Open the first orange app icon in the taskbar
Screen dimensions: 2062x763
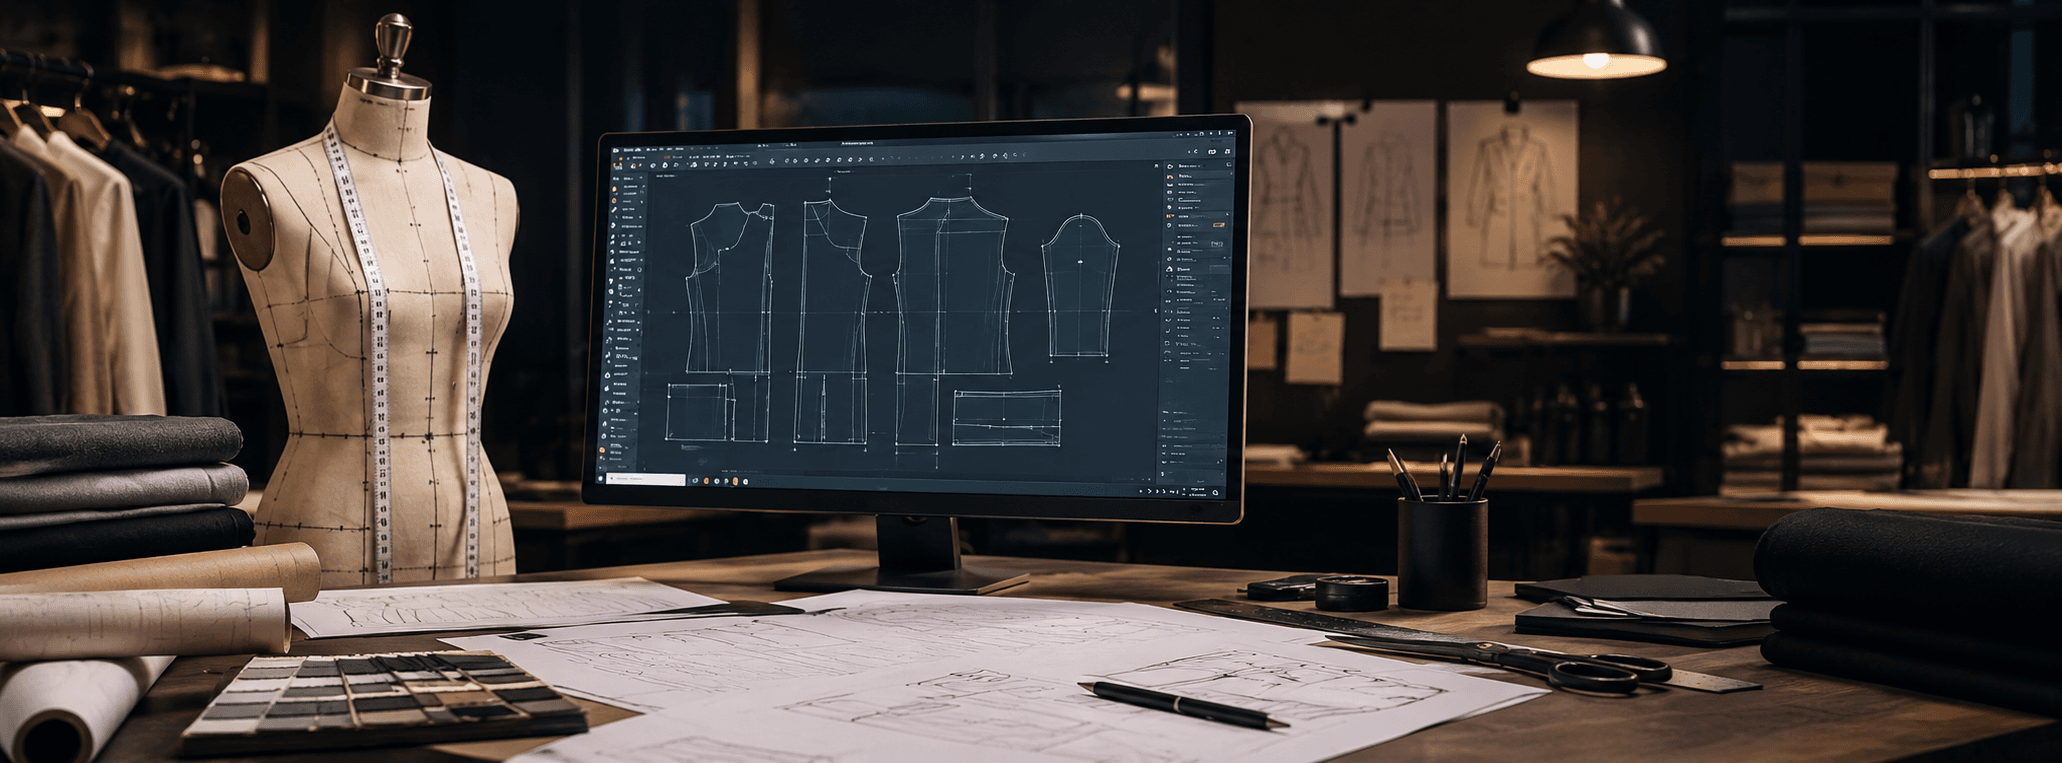pos(706,481)
